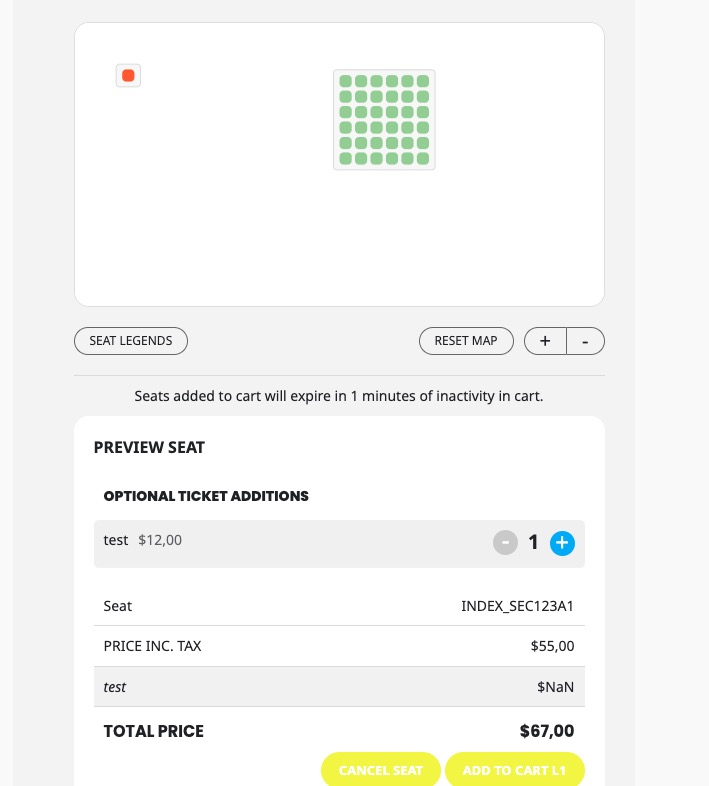Image resolution: width=709 pixels, height=786 pixels.
Task: Zoom out the seat map with minus button
Action: point(585,341)
